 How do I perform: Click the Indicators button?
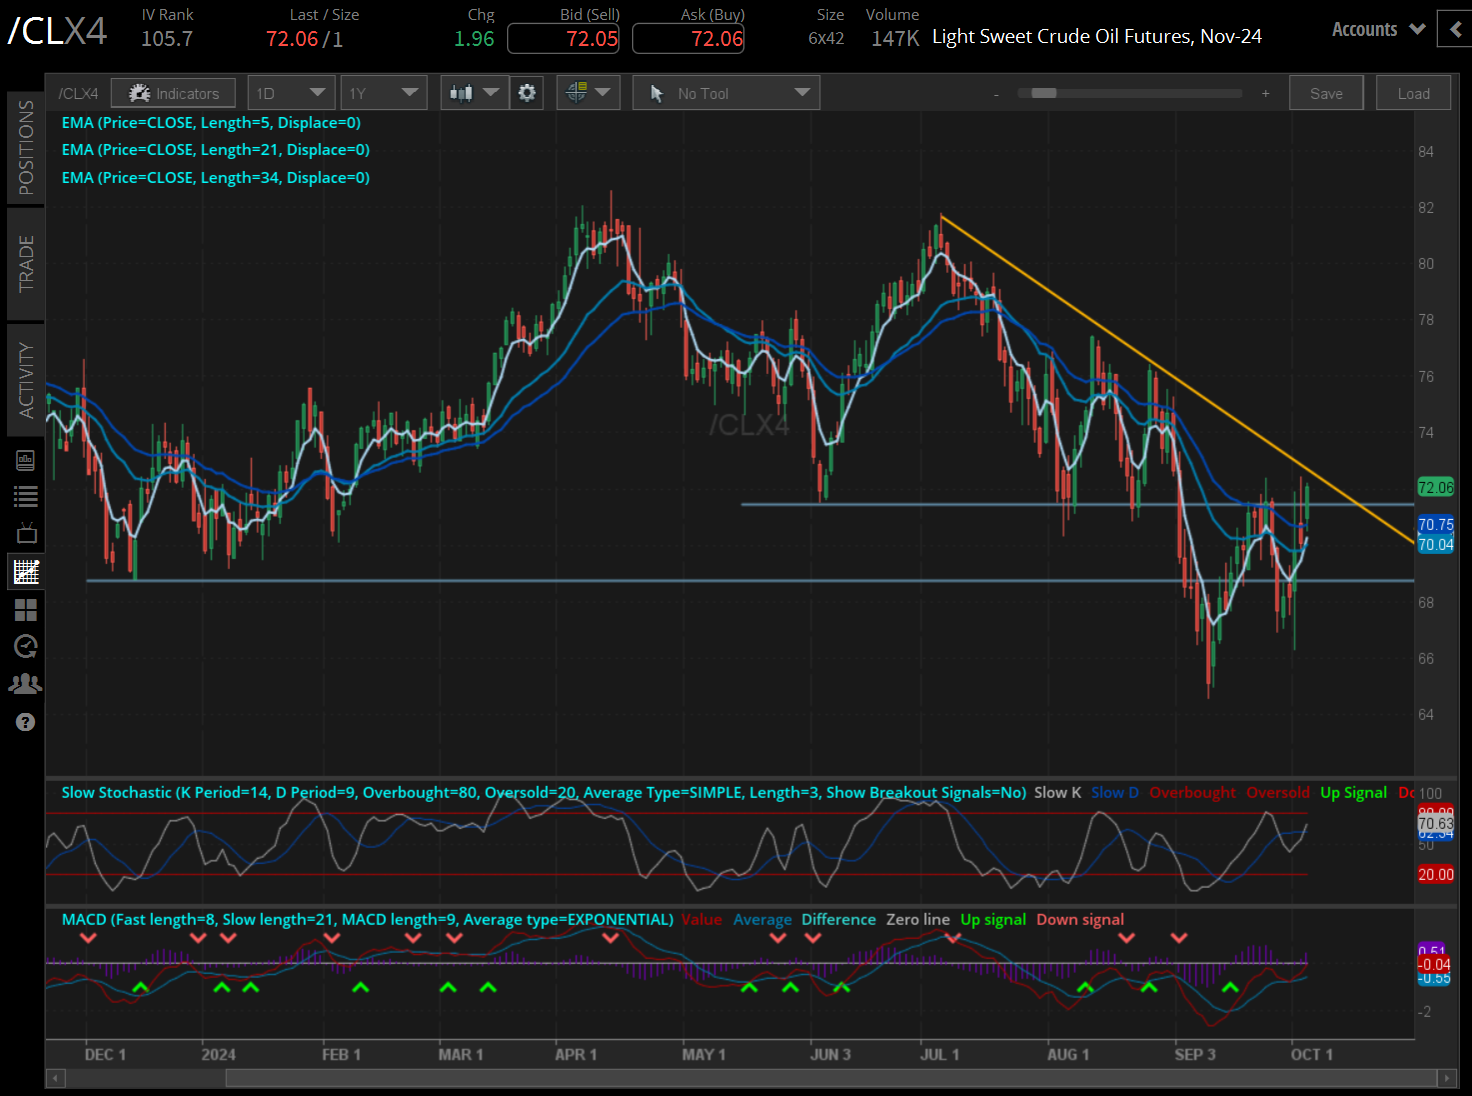(x=173, y=93)
